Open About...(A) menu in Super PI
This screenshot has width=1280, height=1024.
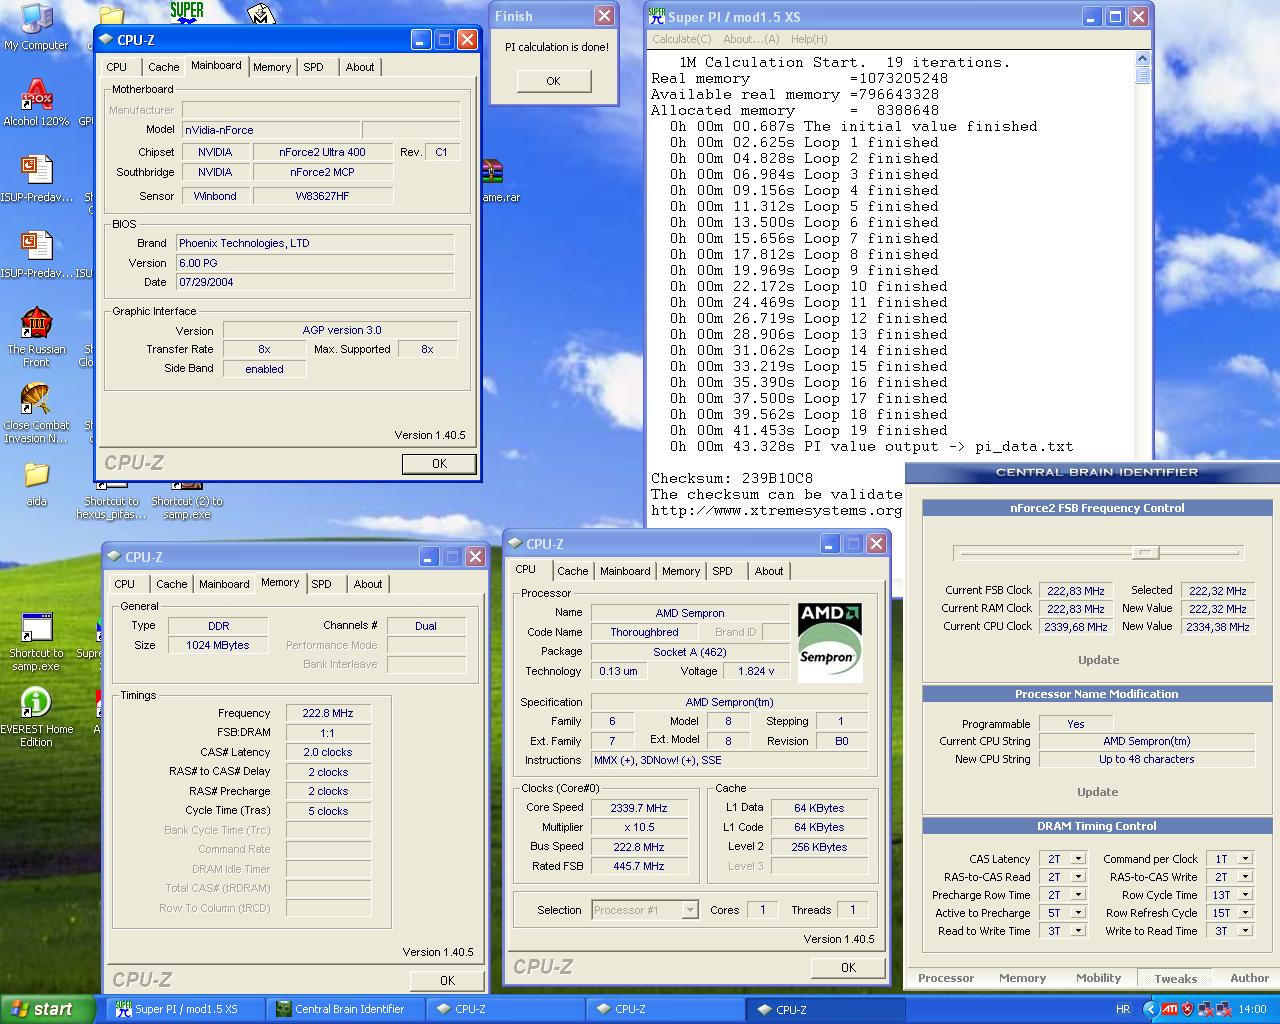coord(751,39)
